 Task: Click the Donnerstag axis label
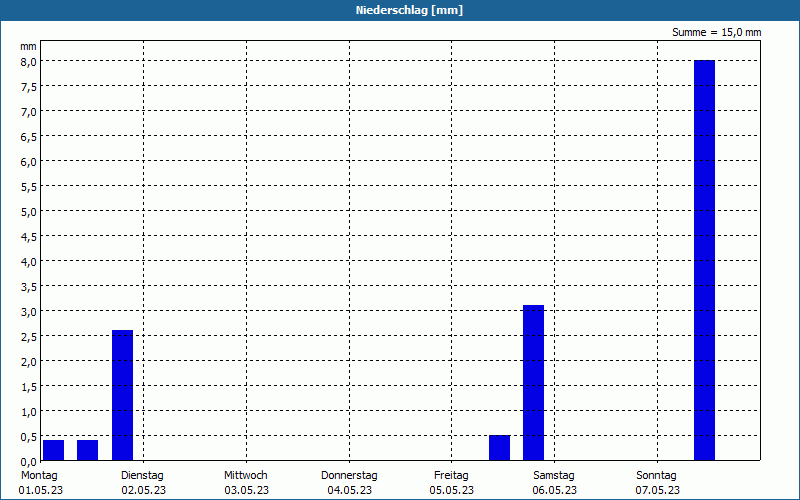point(349,475)
